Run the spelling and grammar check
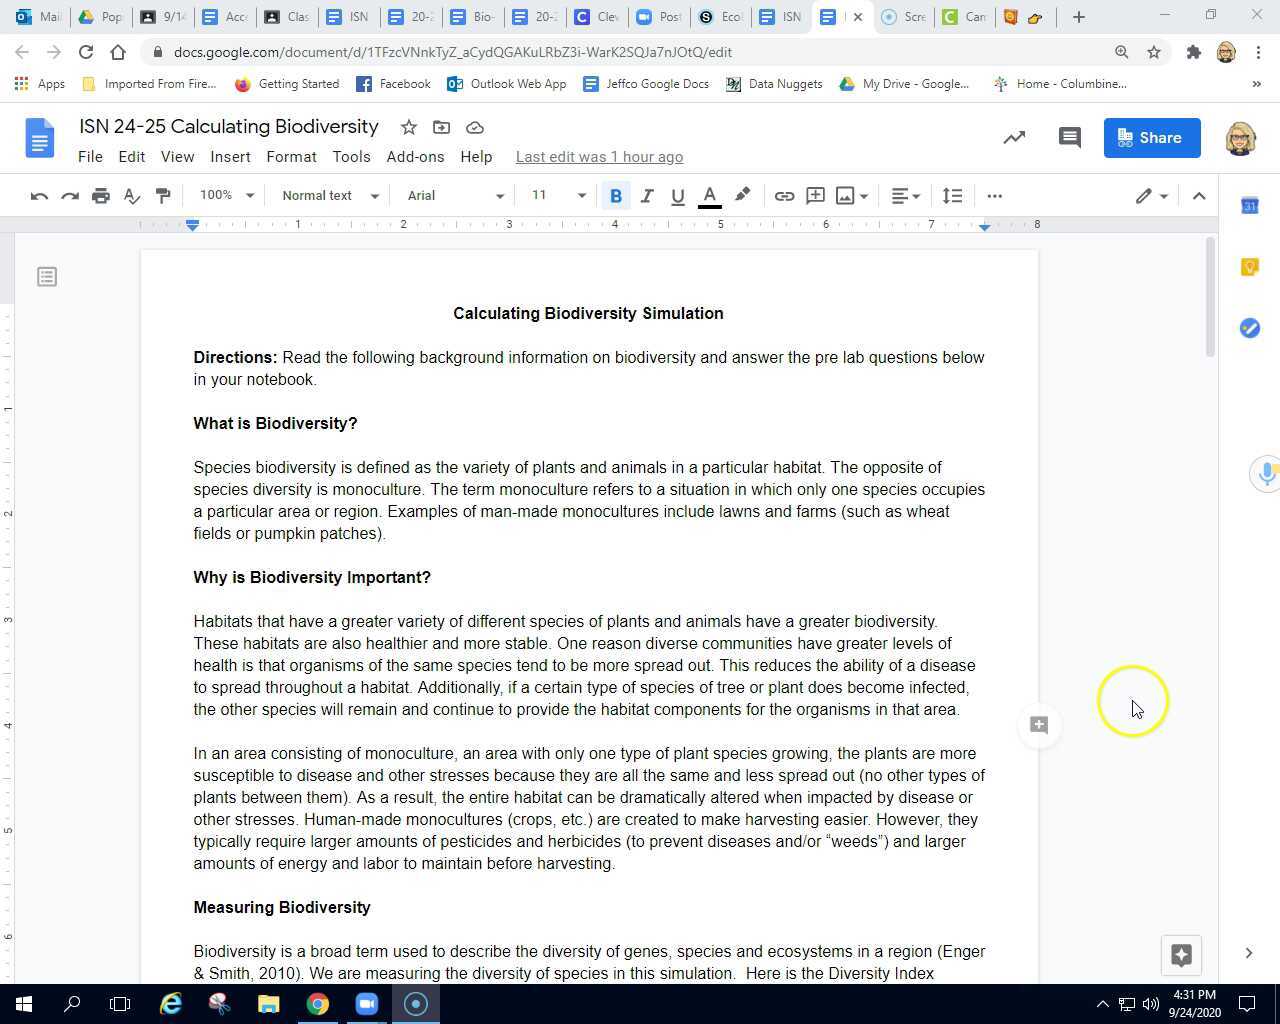 pos(131,195)
